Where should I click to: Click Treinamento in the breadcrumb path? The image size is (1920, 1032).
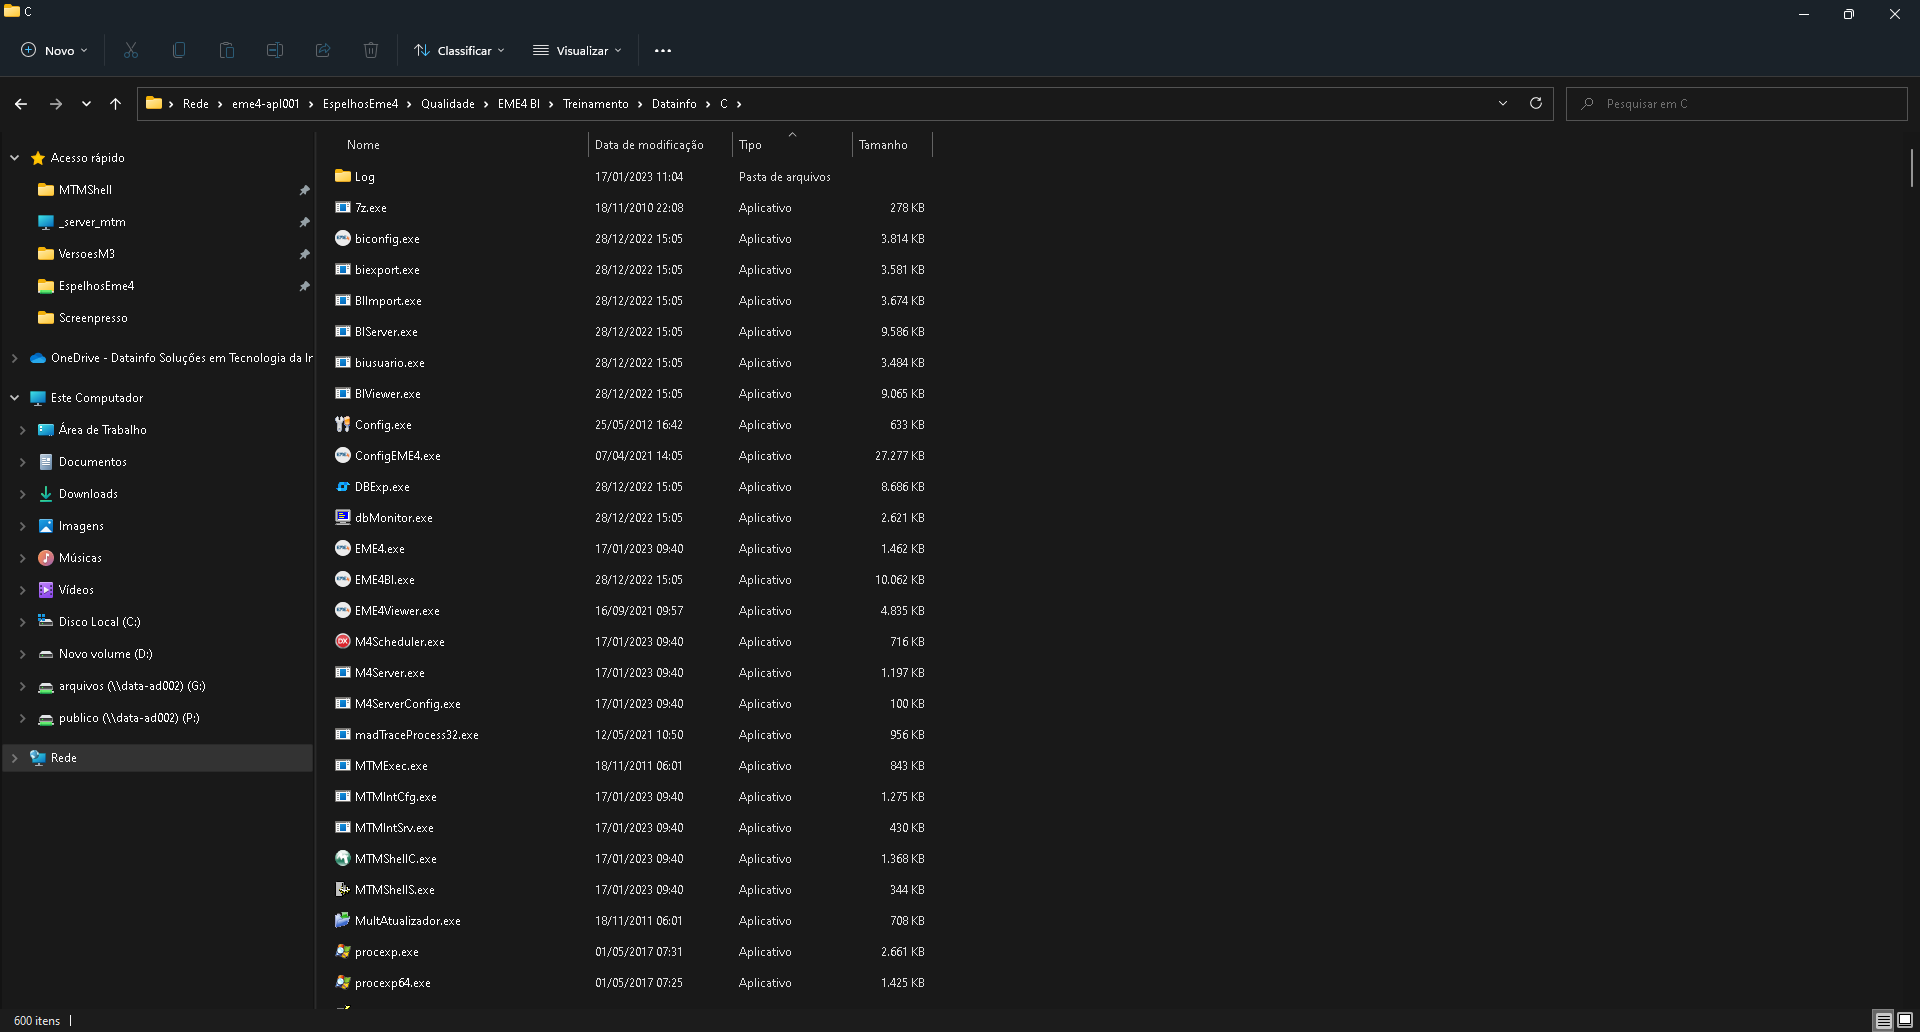click(595, 104)
